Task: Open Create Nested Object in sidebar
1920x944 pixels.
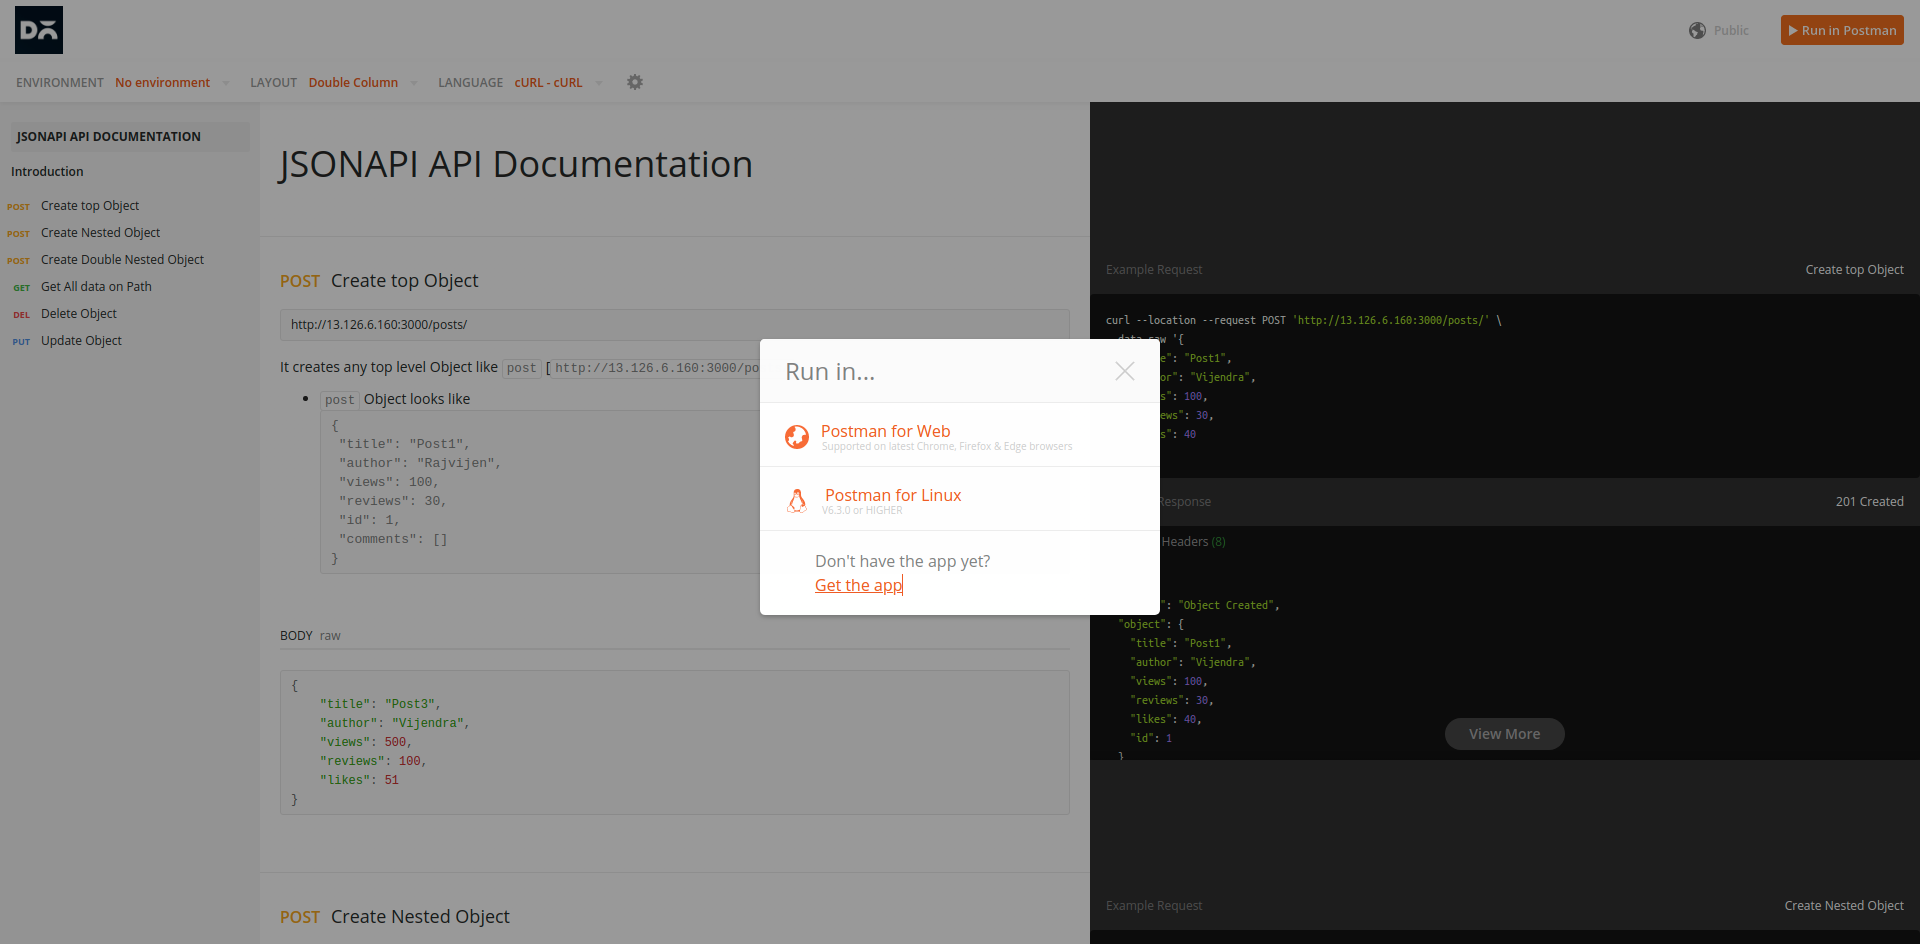Action: pyautogui.click(x=100, y=233)
